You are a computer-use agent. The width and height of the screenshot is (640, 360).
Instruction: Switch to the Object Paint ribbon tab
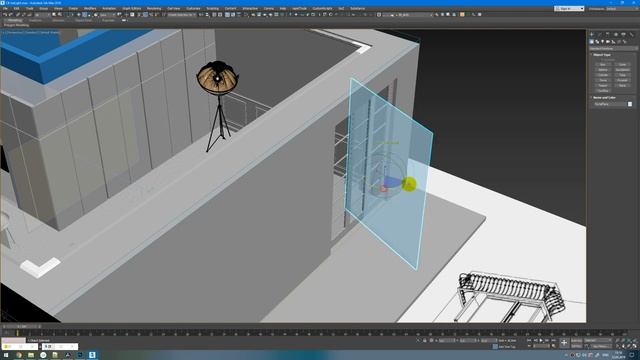point(83,20)
